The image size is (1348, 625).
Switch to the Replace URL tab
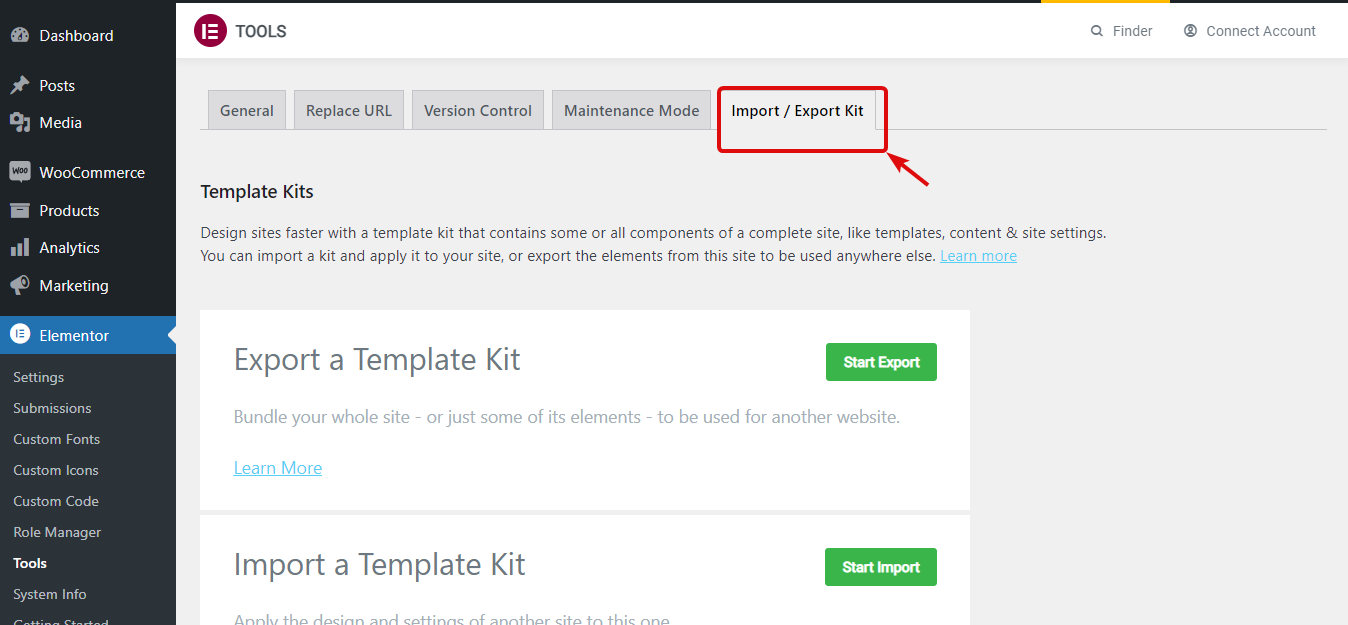click(349, 110)
